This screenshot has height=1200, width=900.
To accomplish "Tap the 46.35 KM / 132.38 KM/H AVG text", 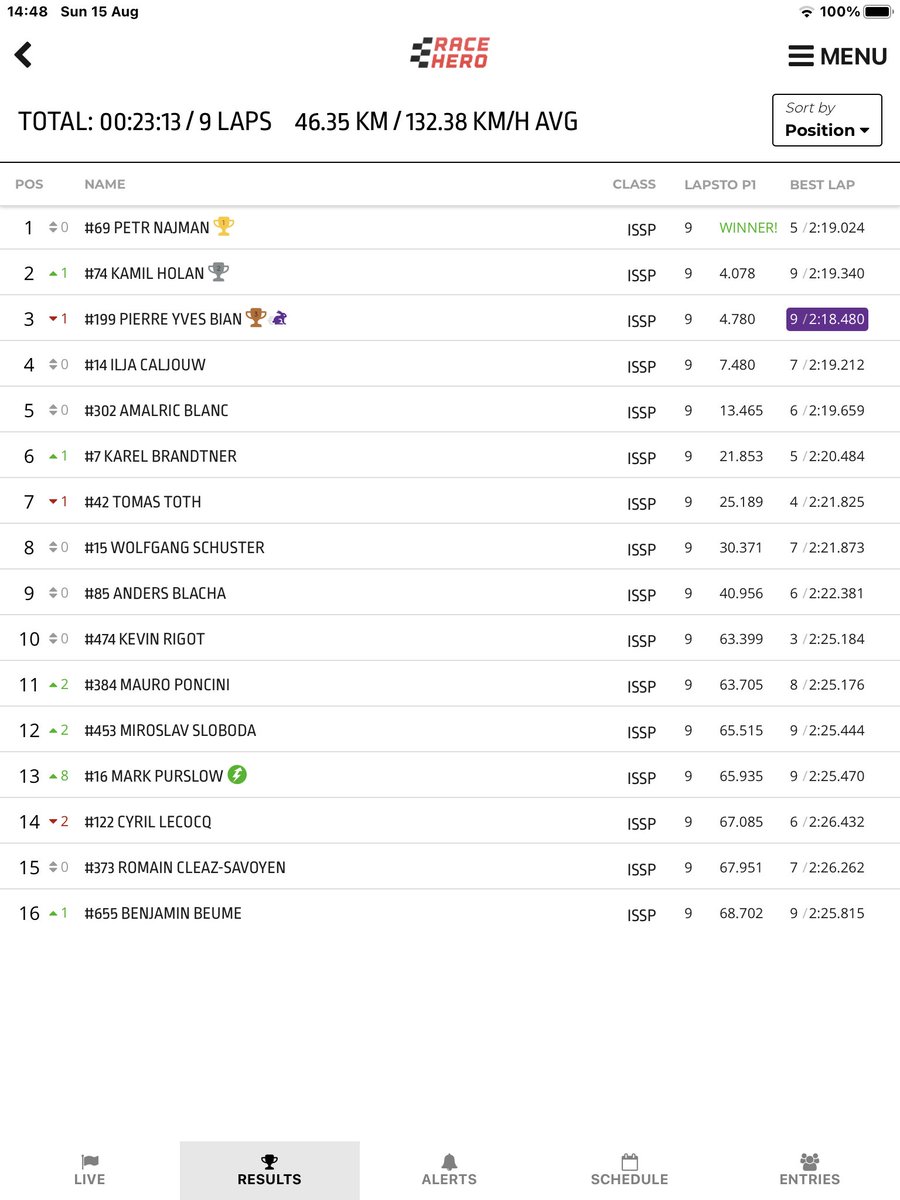I will 436,122.
